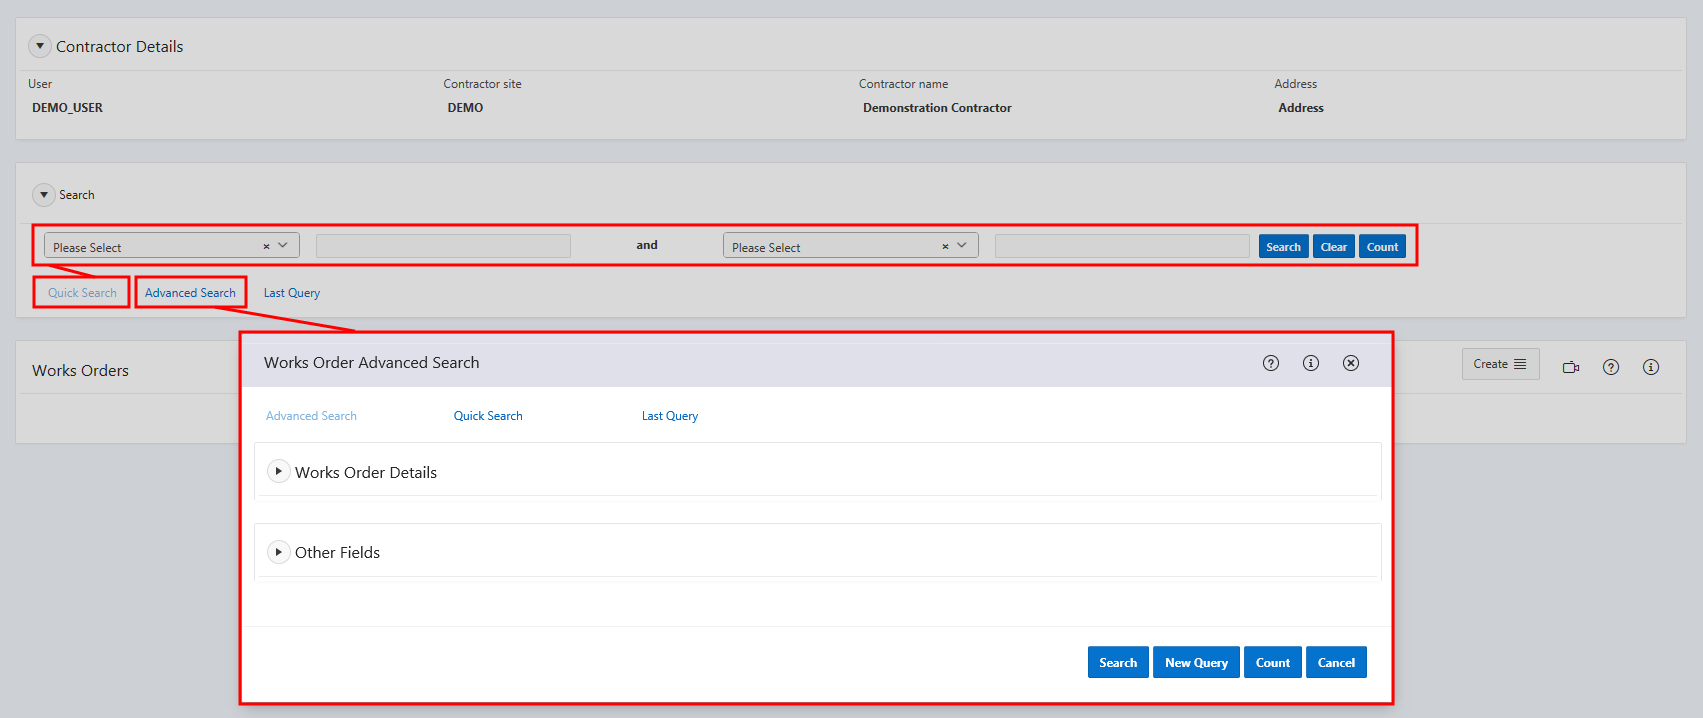Screen dimensions: 1703x718
Task: Collapse the Contractor Details section
Action: [x=40, y=46]
